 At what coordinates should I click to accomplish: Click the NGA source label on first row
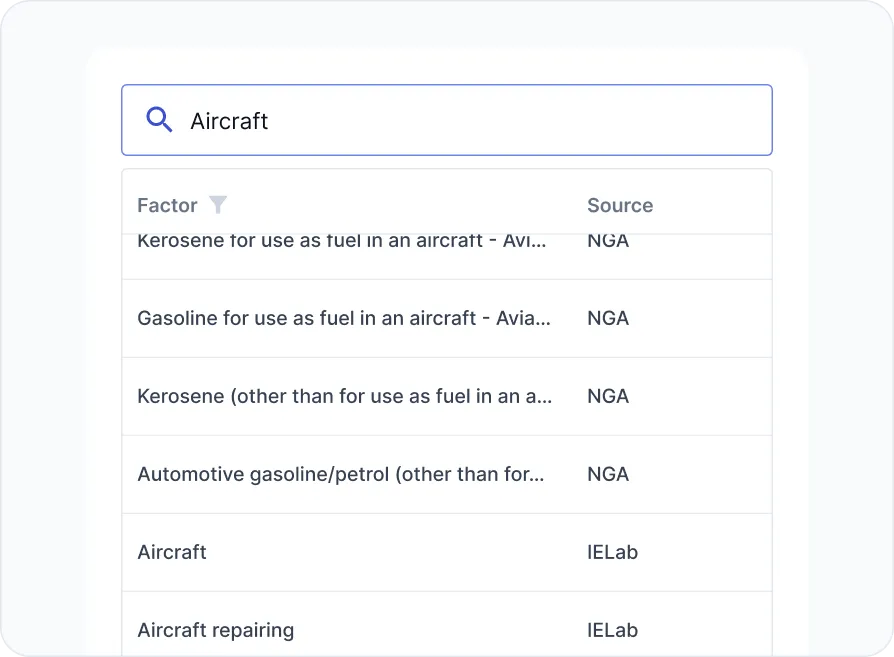pos(608,240)
